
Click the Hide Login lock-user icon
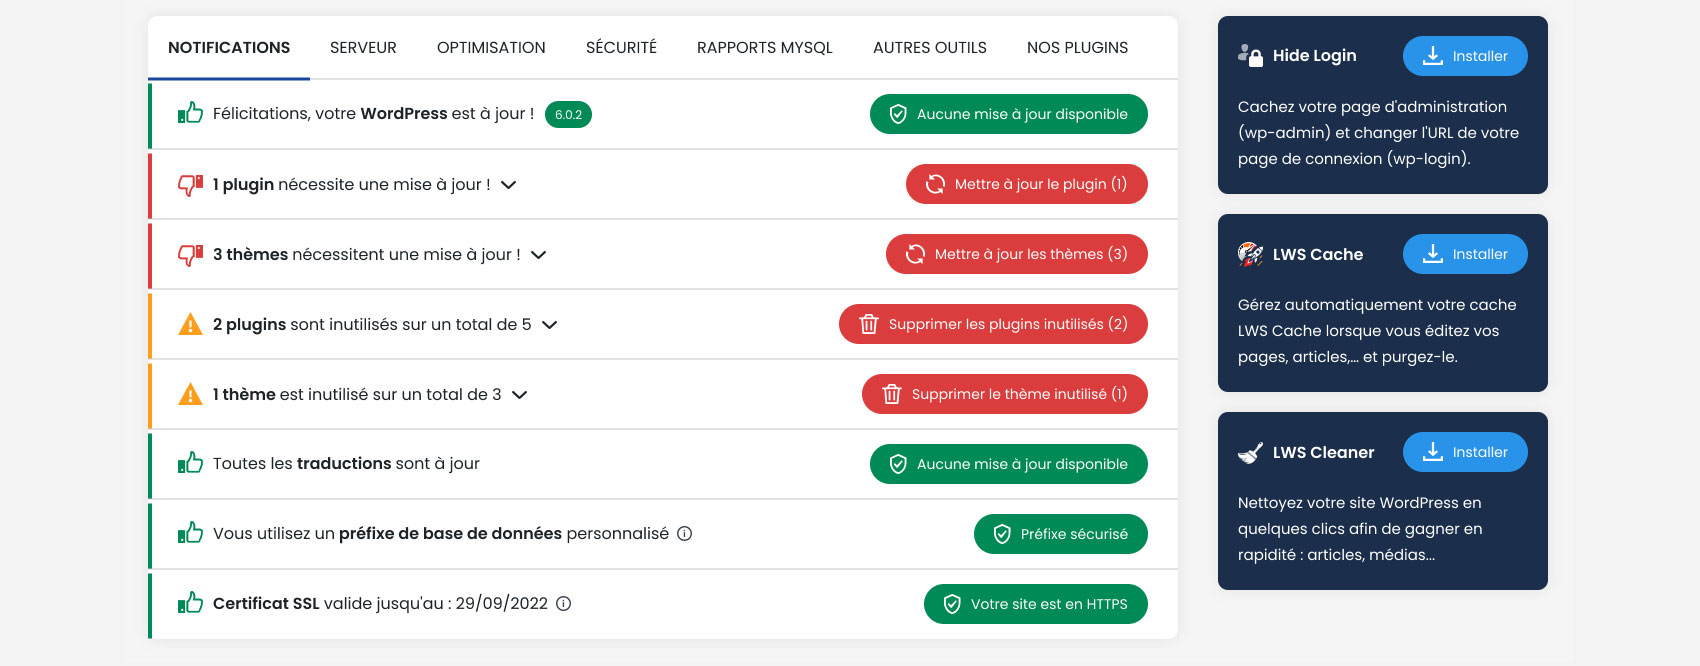coord(1250,55)
